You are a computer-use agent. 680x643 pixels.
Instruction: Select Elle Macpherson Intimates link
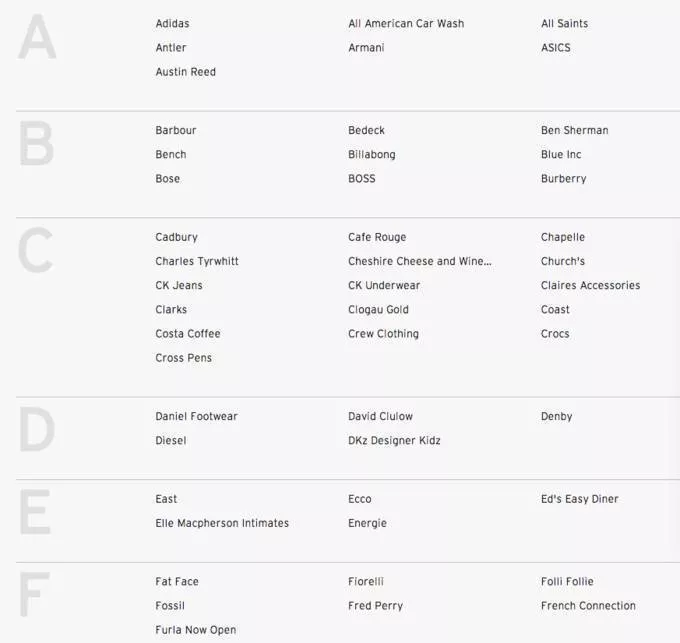click(x=222, y=524)
